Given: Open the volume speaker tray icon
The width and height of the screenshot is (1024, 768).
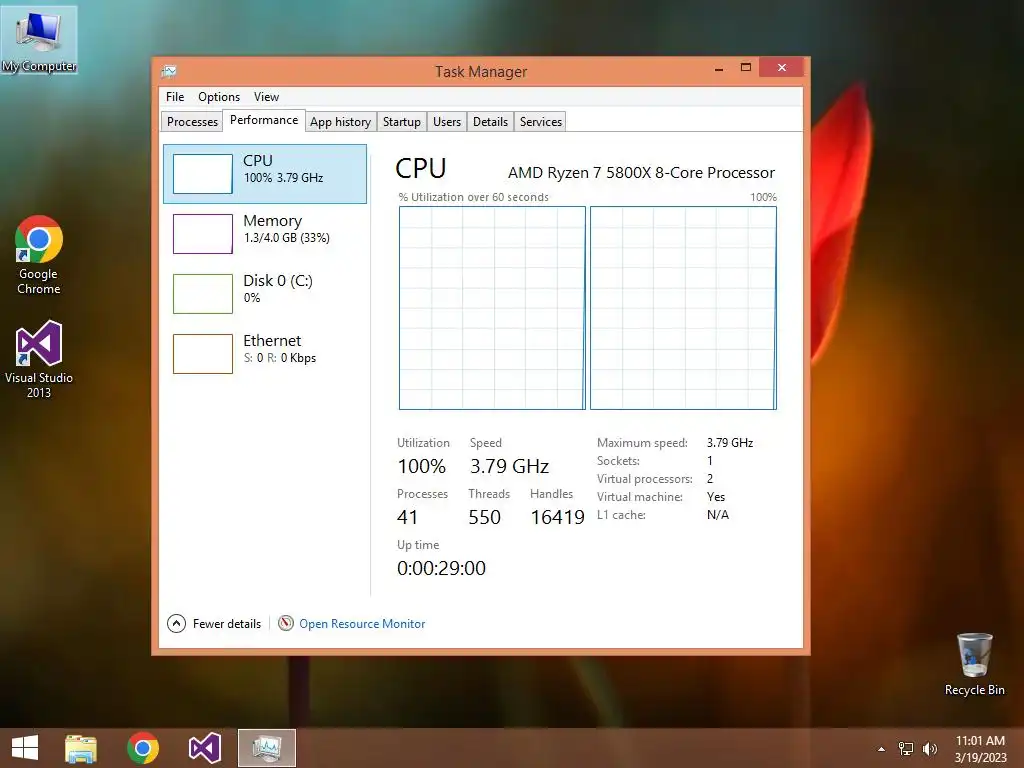Looking at the screenshot, I should coord(930,749).
